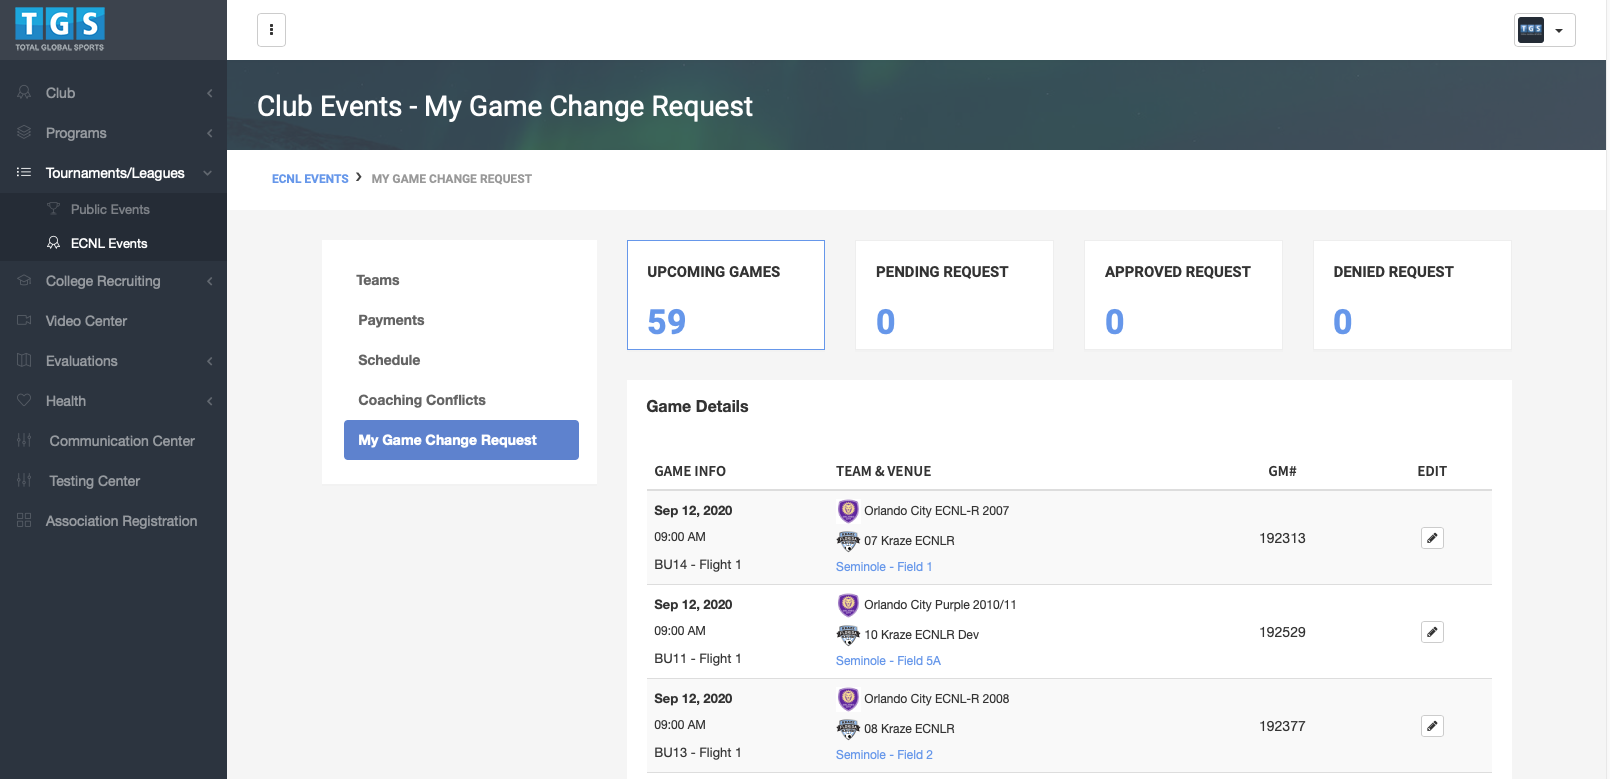Open the Seminole - Field 5A venue link
This screenshot has width=1610, height=779.
tap(888, 661)
